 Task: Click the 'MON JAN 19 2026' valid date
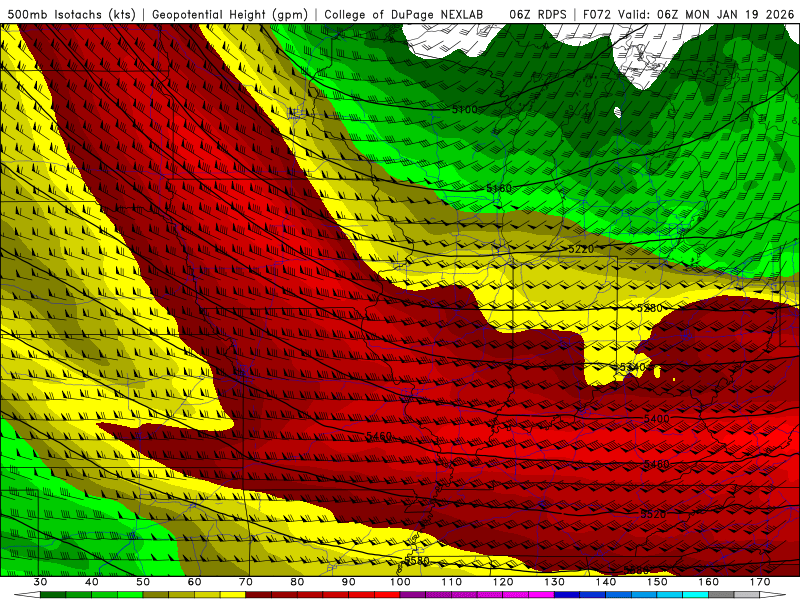pos(739,15)
